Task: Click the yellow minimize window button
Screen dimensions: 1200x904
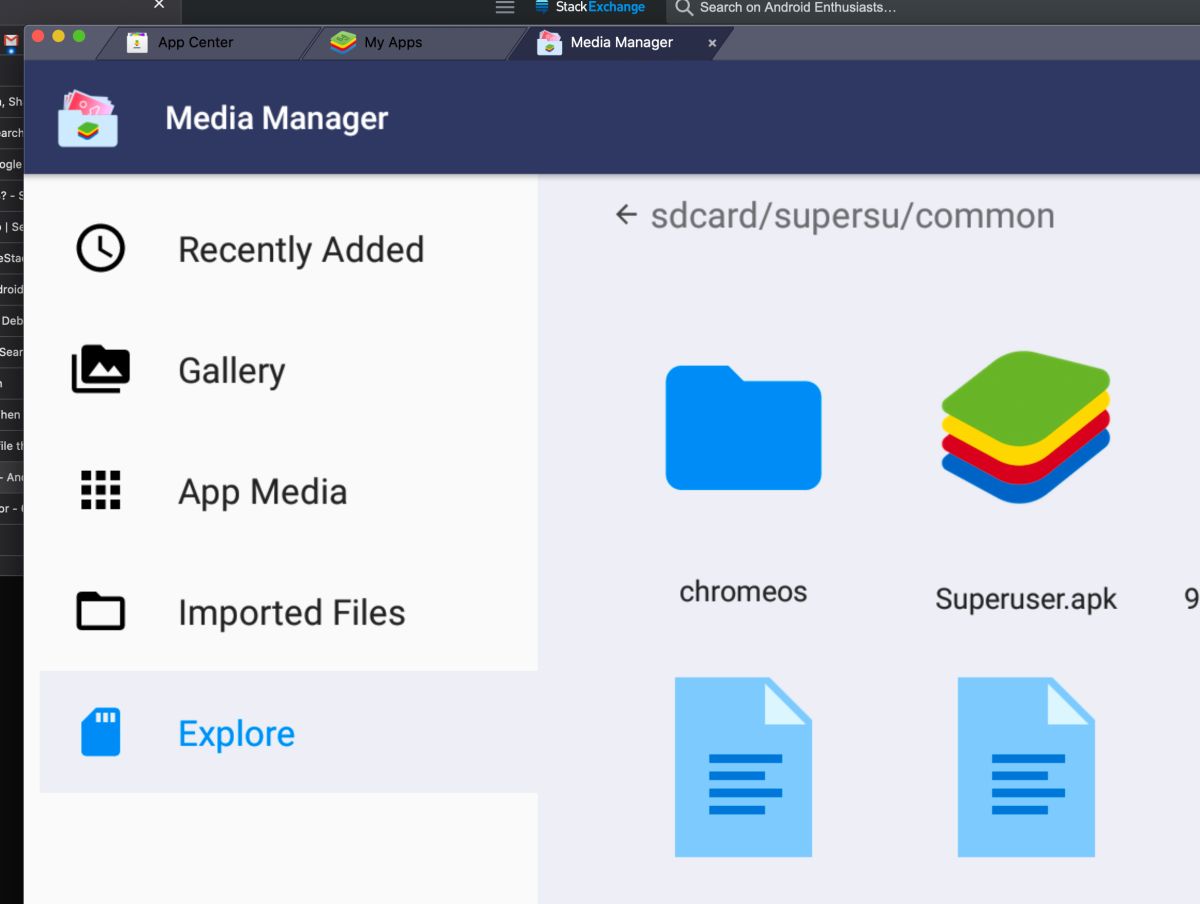Action: pos(58,36)
